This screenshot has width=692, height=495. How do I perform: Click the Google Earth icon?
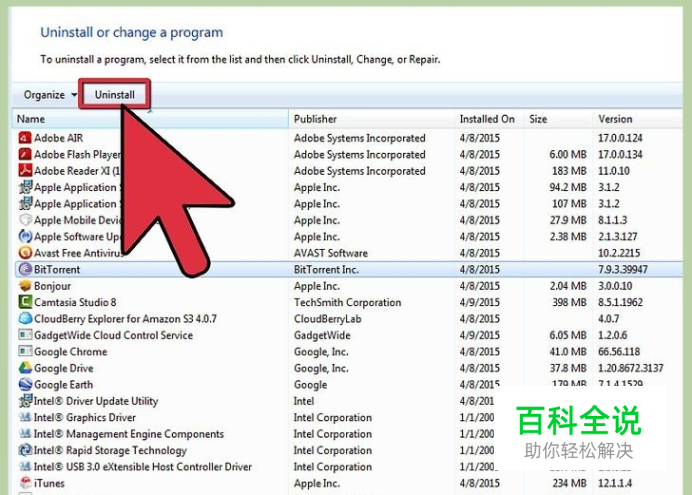(x=25, y=384)
